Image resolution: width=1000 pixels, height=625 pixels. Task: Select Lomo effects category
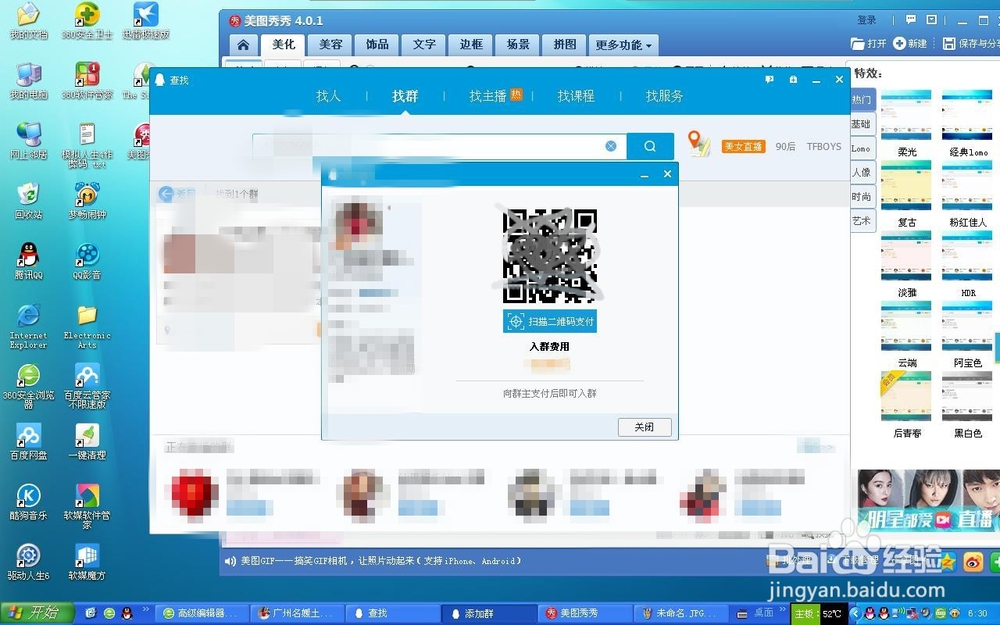tap(862, 148)
